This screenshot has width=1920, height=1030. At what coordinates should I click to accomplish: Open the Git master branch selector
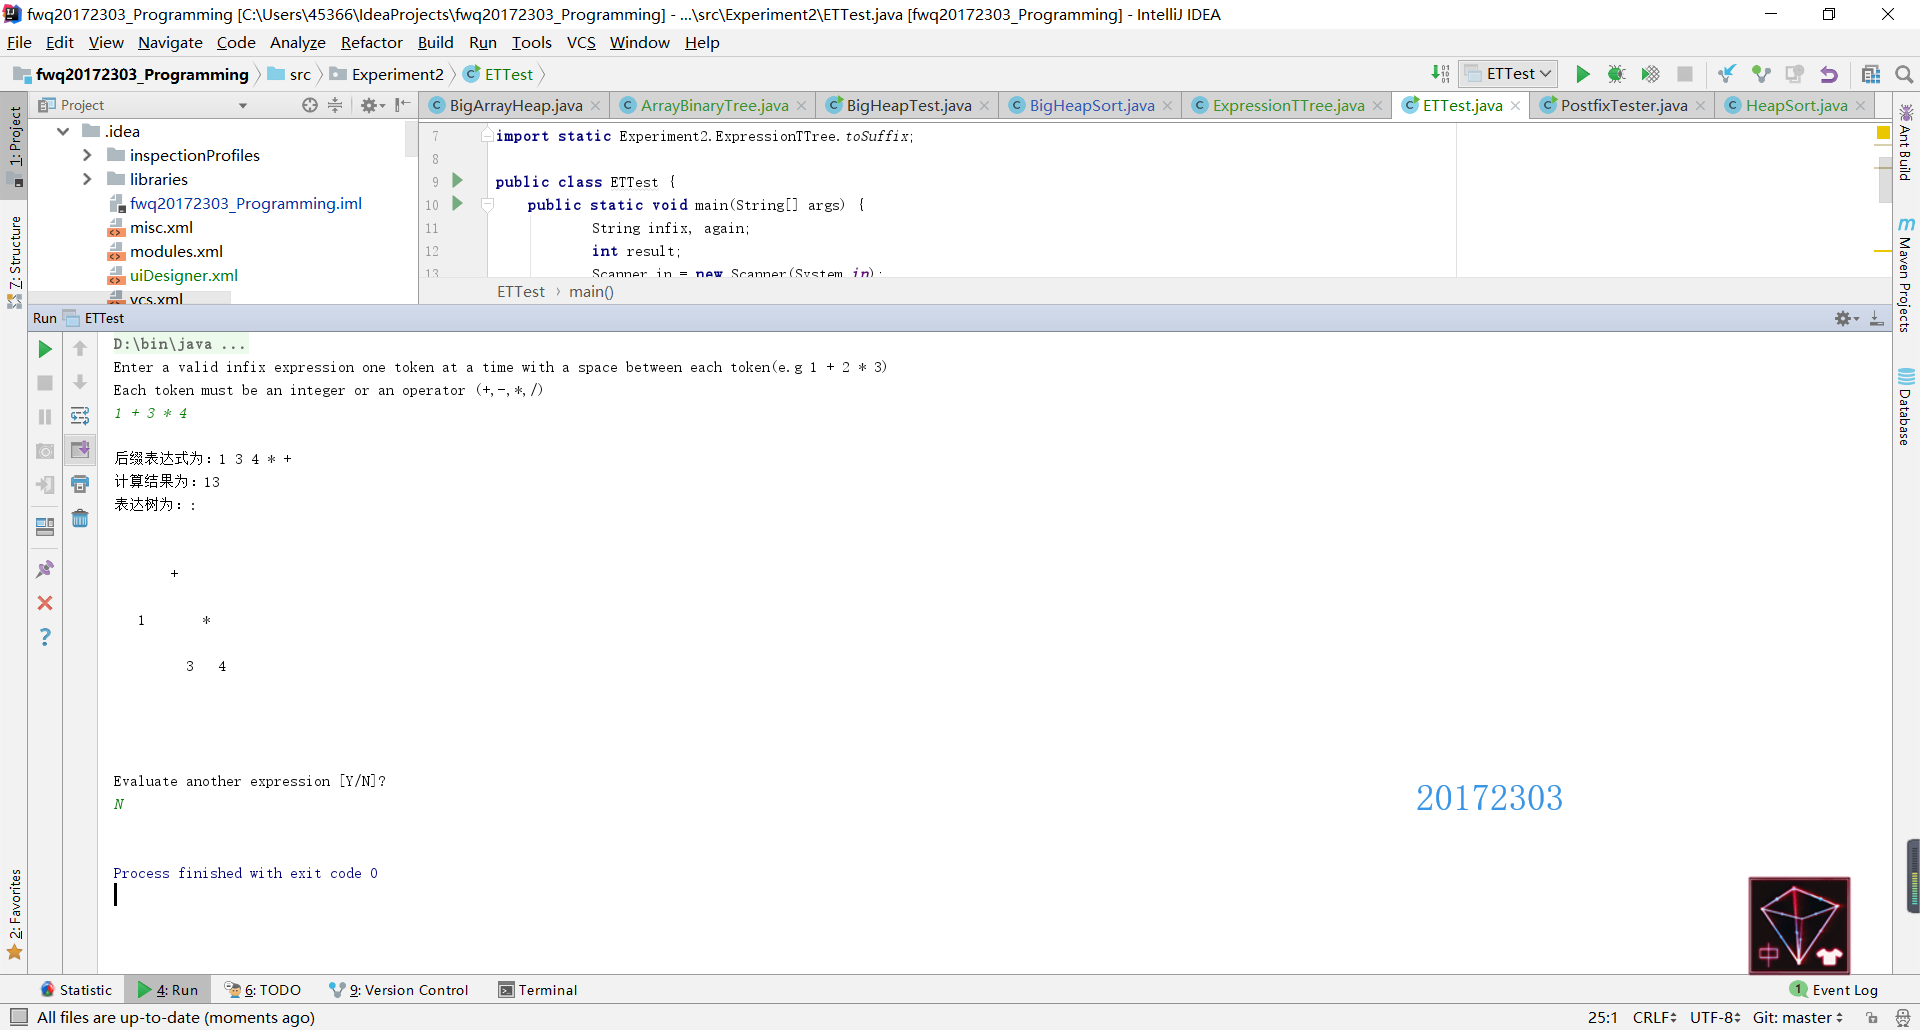(x=1798, y=1017)
